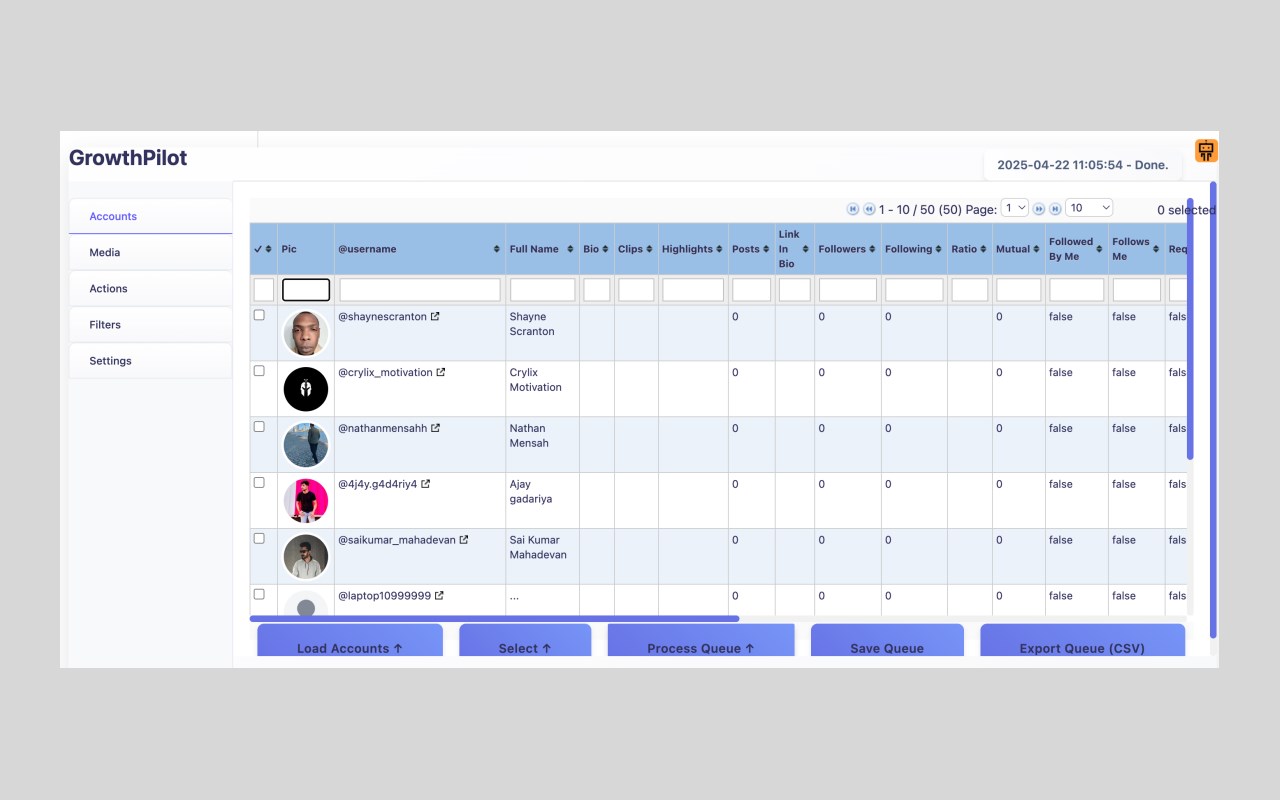1280x800 pixels.
Task: Focus the Followers filter input
Action: [x=848, y=290]
